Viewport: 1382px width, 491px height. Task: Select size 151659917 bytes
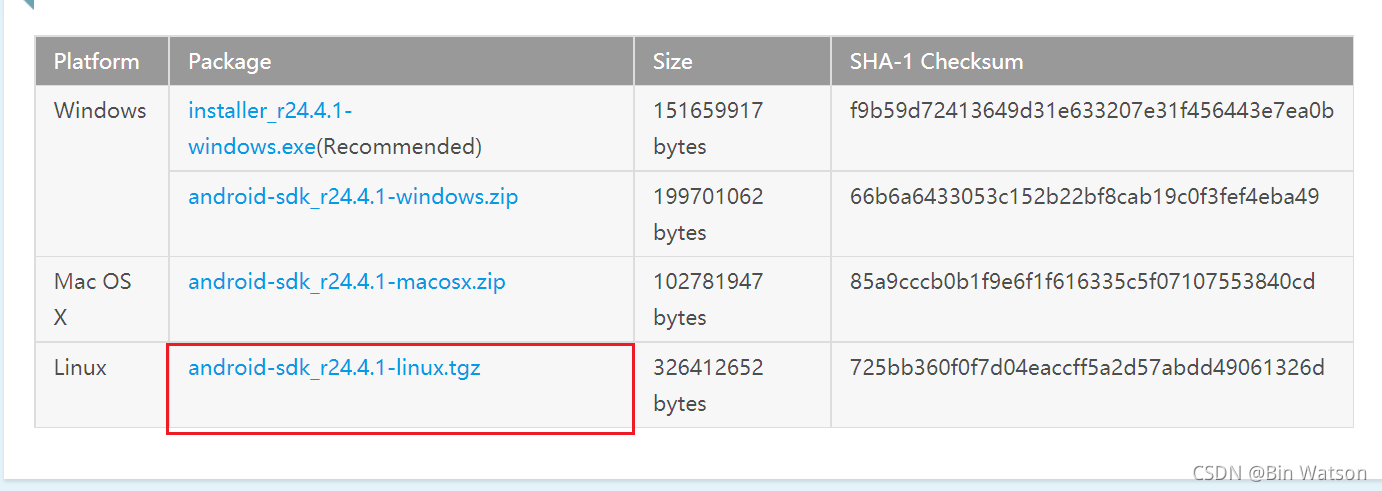pyautogui.click(x=708, y=128)
